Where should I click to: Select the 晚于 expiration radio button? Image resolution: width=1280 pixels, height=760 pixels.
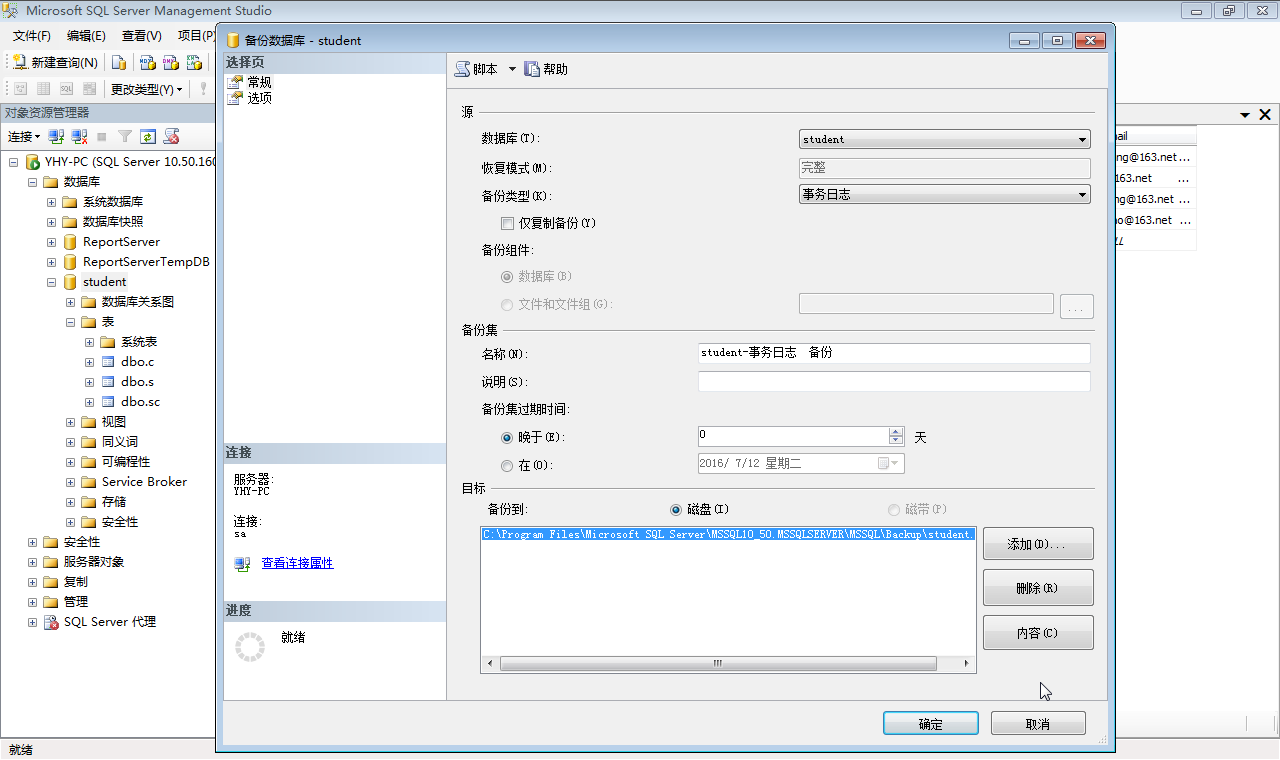[507, 437]
